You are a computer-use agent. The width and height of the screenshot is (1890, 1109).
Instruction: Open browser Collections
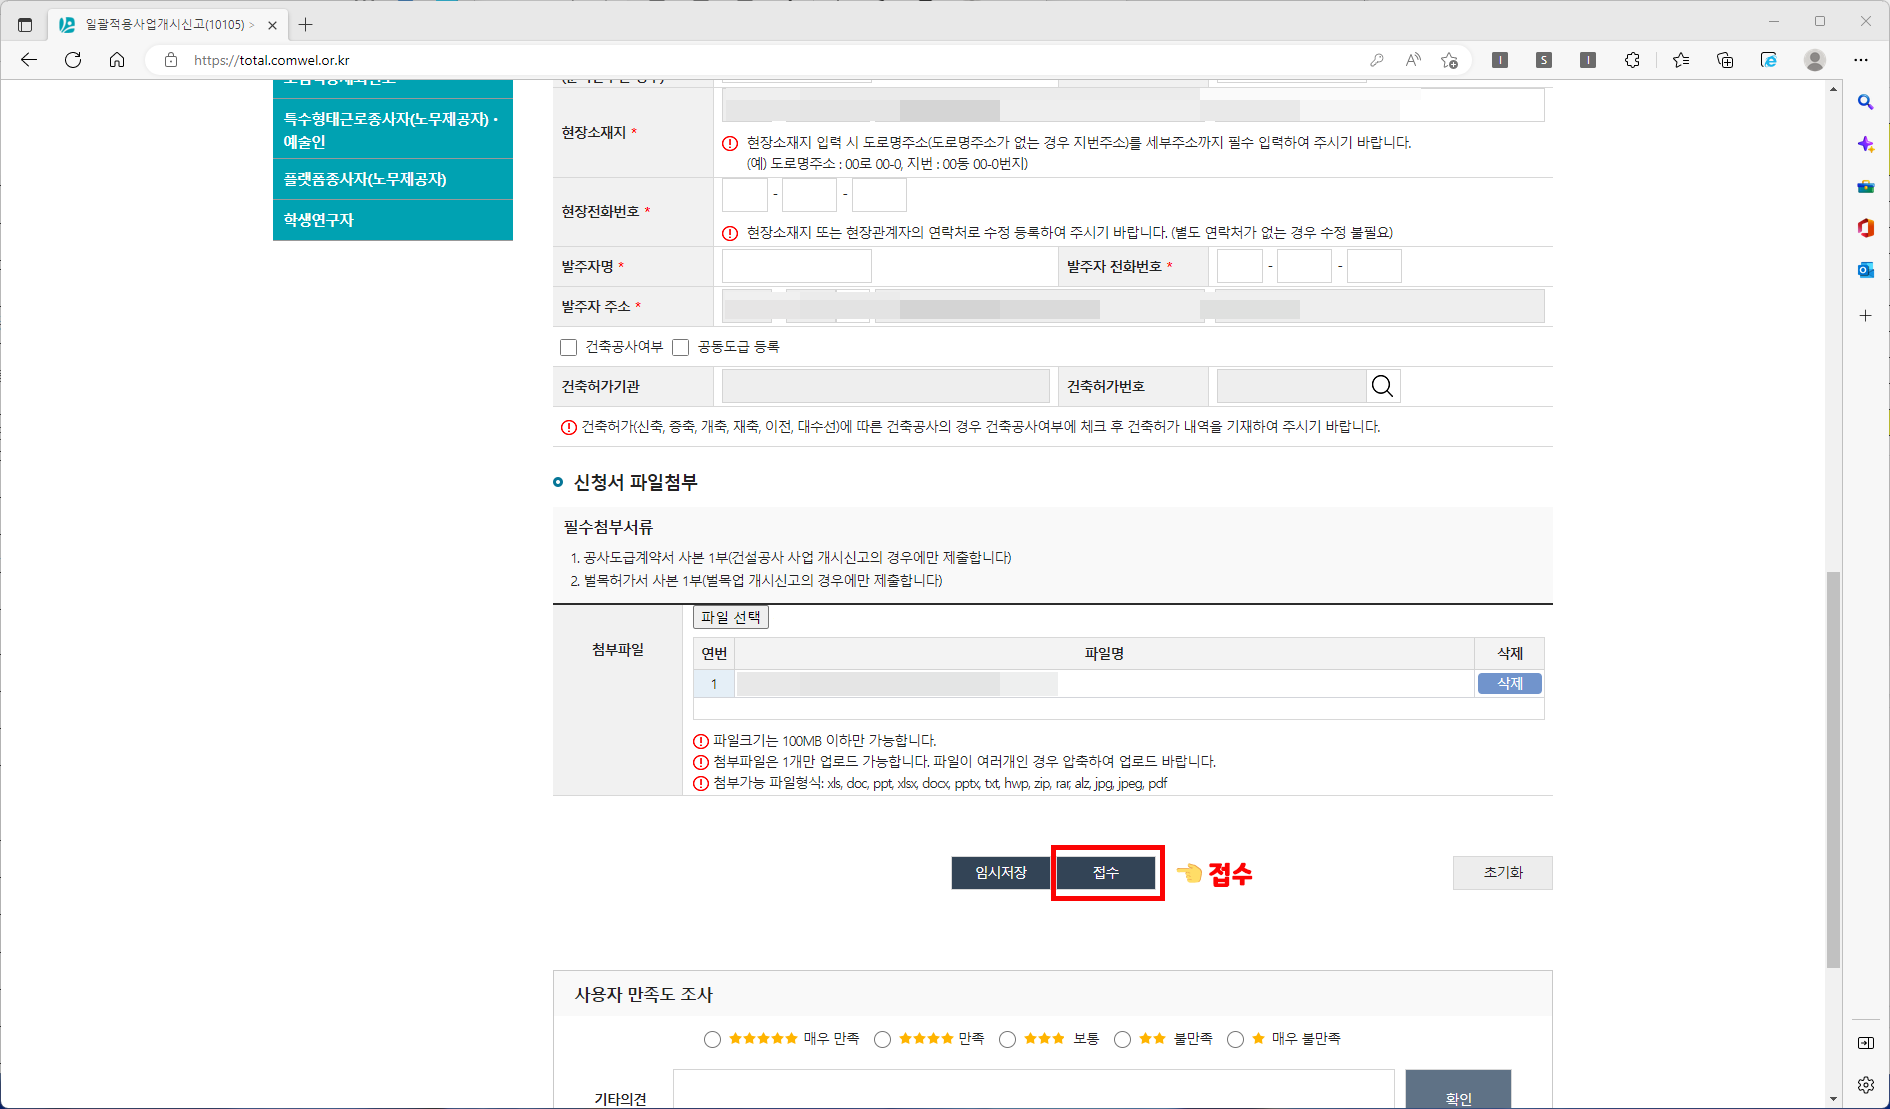[x=1725, y=60]
